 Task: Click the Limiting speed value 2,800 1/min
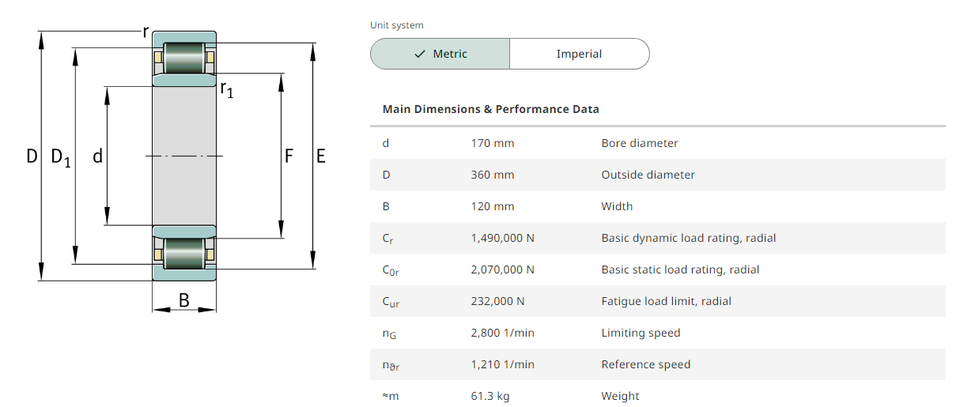click(x=502, y=333)
